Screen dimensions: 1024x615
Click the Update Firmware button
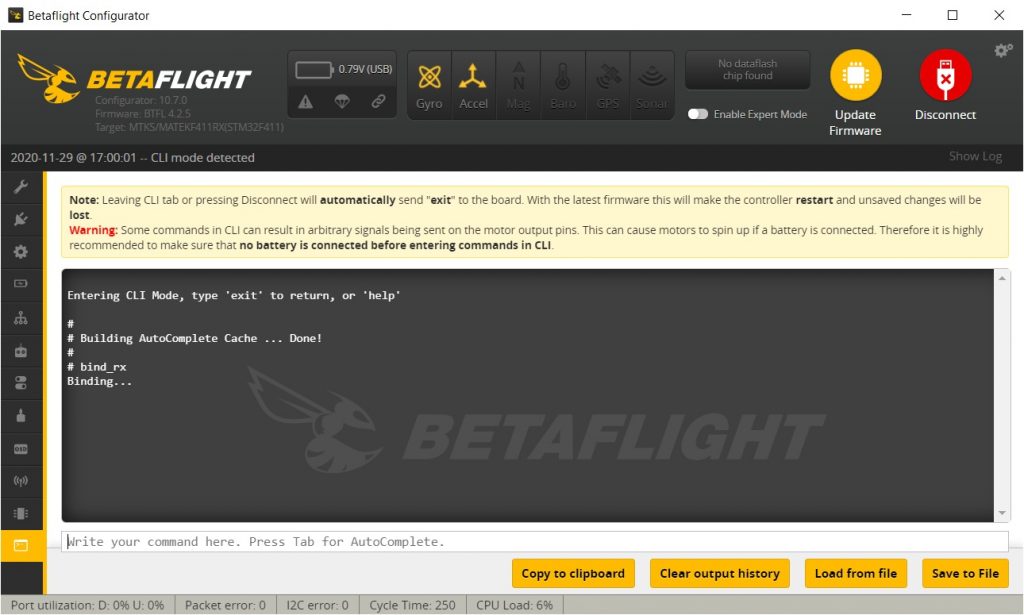click(x=856, y=93)
